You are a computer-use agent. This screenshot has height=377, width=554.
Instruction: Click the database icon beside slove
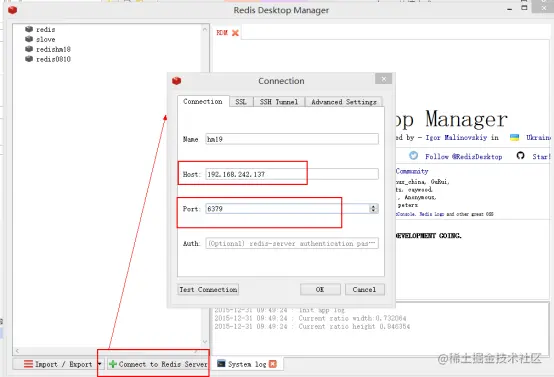click(29, 39)
